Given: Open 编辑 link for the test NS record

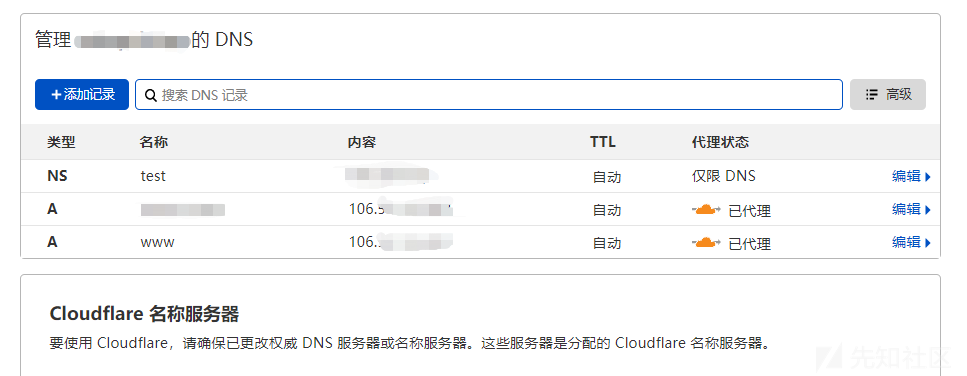Looking at the screenshot, I should [906, 176].
